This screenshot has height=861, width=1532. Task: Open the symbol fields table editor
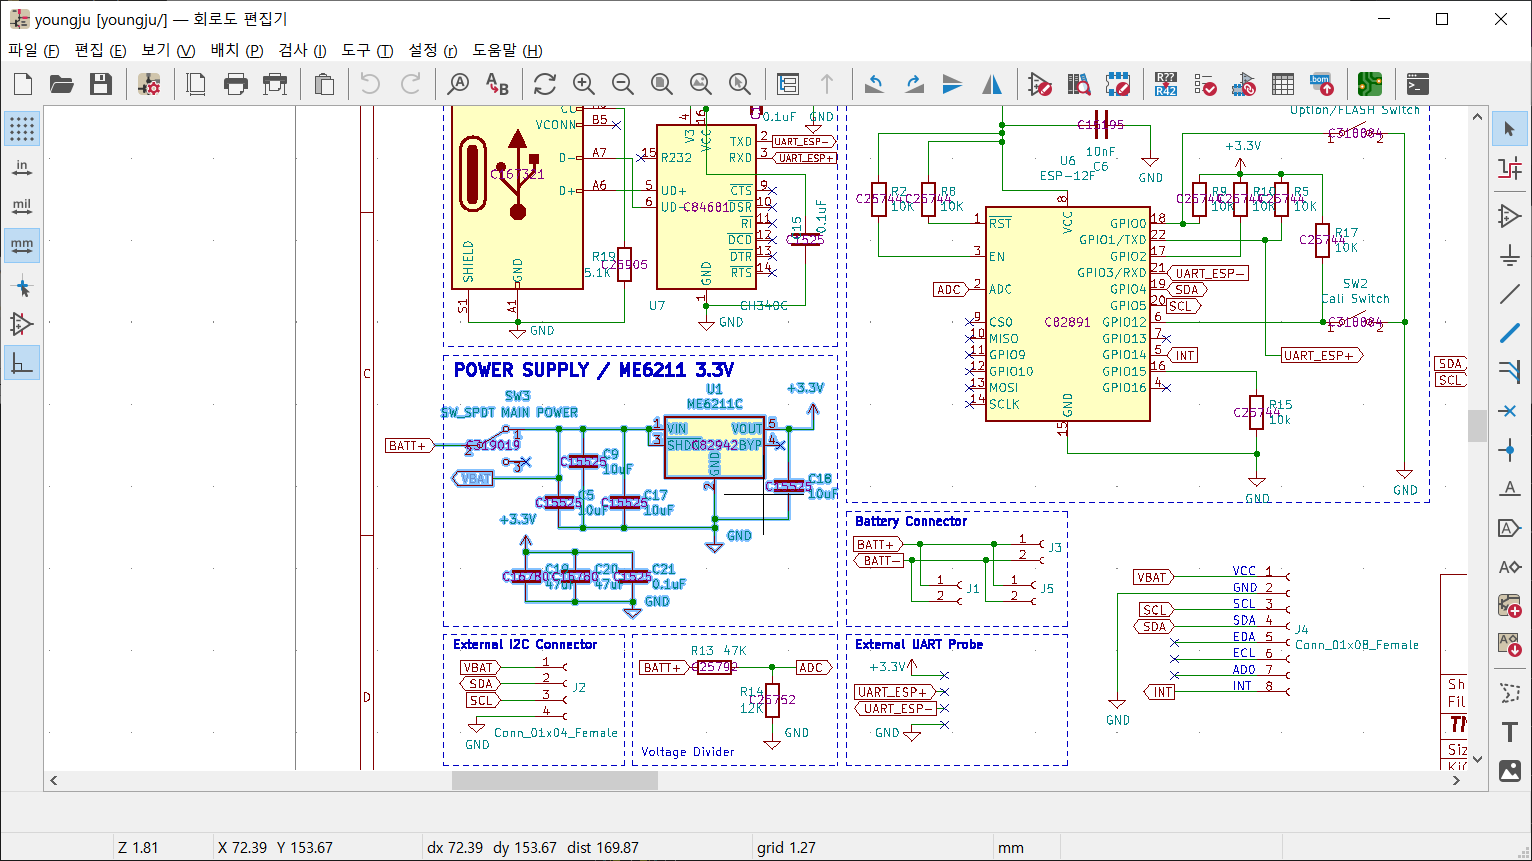tap(1283, 84)
